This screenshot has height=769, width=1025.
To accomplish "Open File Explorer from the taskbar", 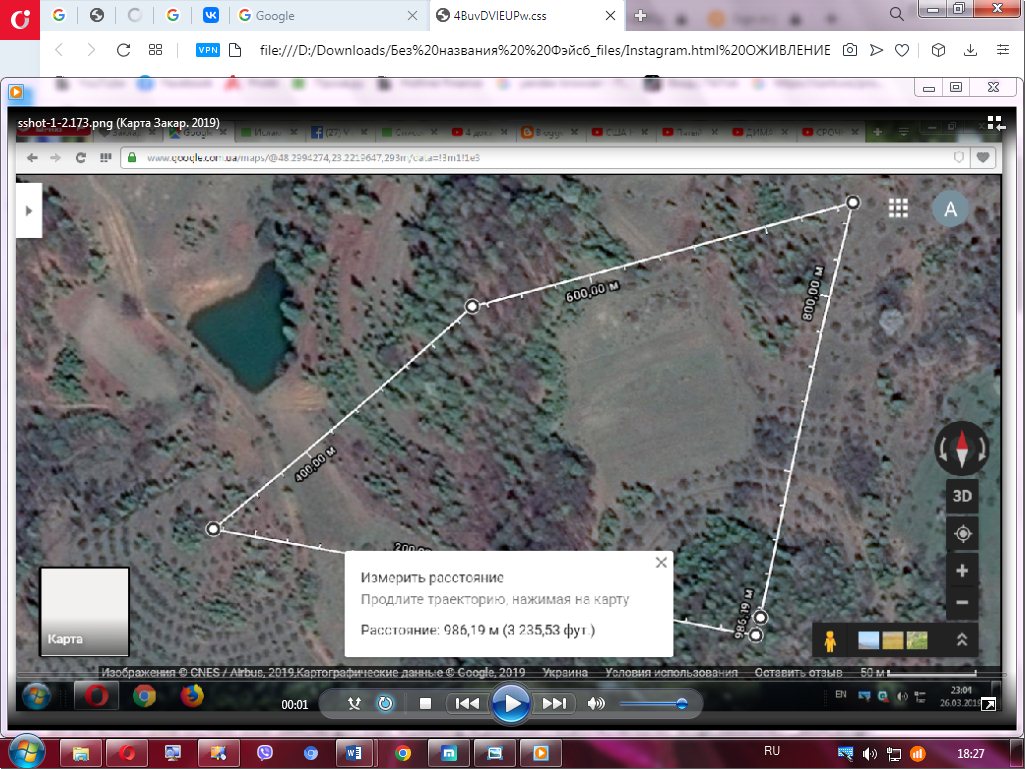I will [x=81, y=753].
